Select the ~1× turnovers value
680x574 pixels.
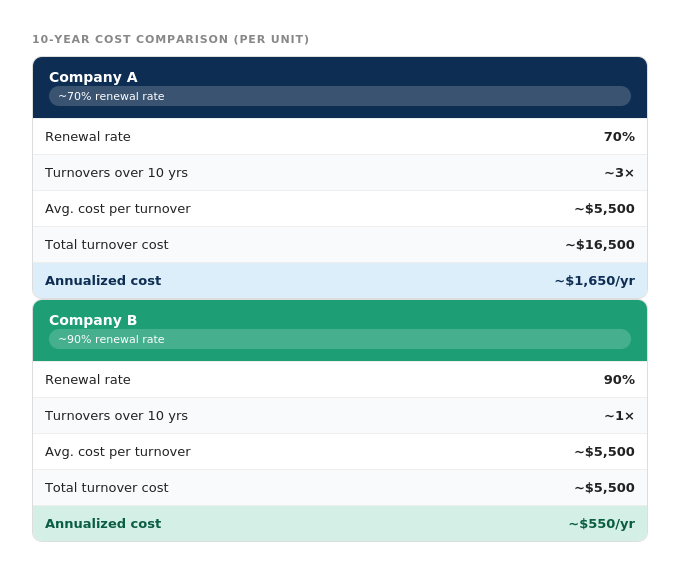tap(619, 416)
